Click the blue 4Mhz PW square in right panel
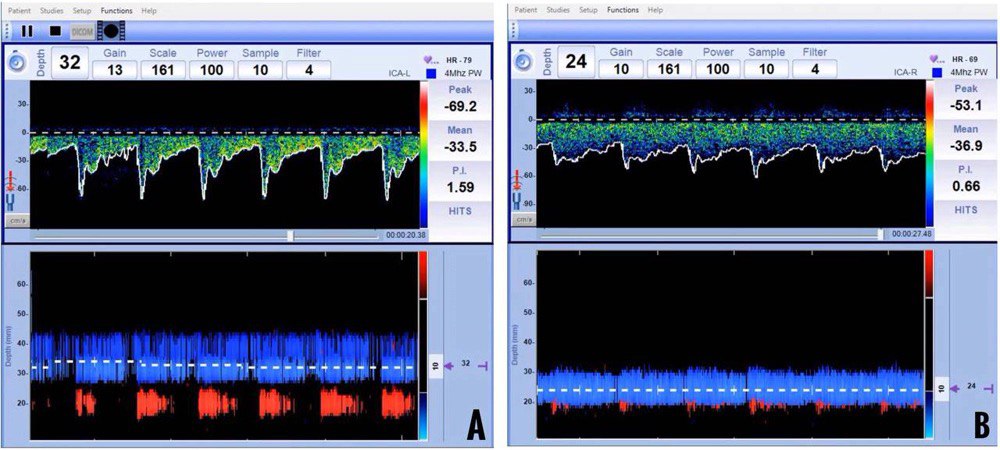Image resolution: width=1000 pixels, height=450 pixels. (x=937, y=73)
